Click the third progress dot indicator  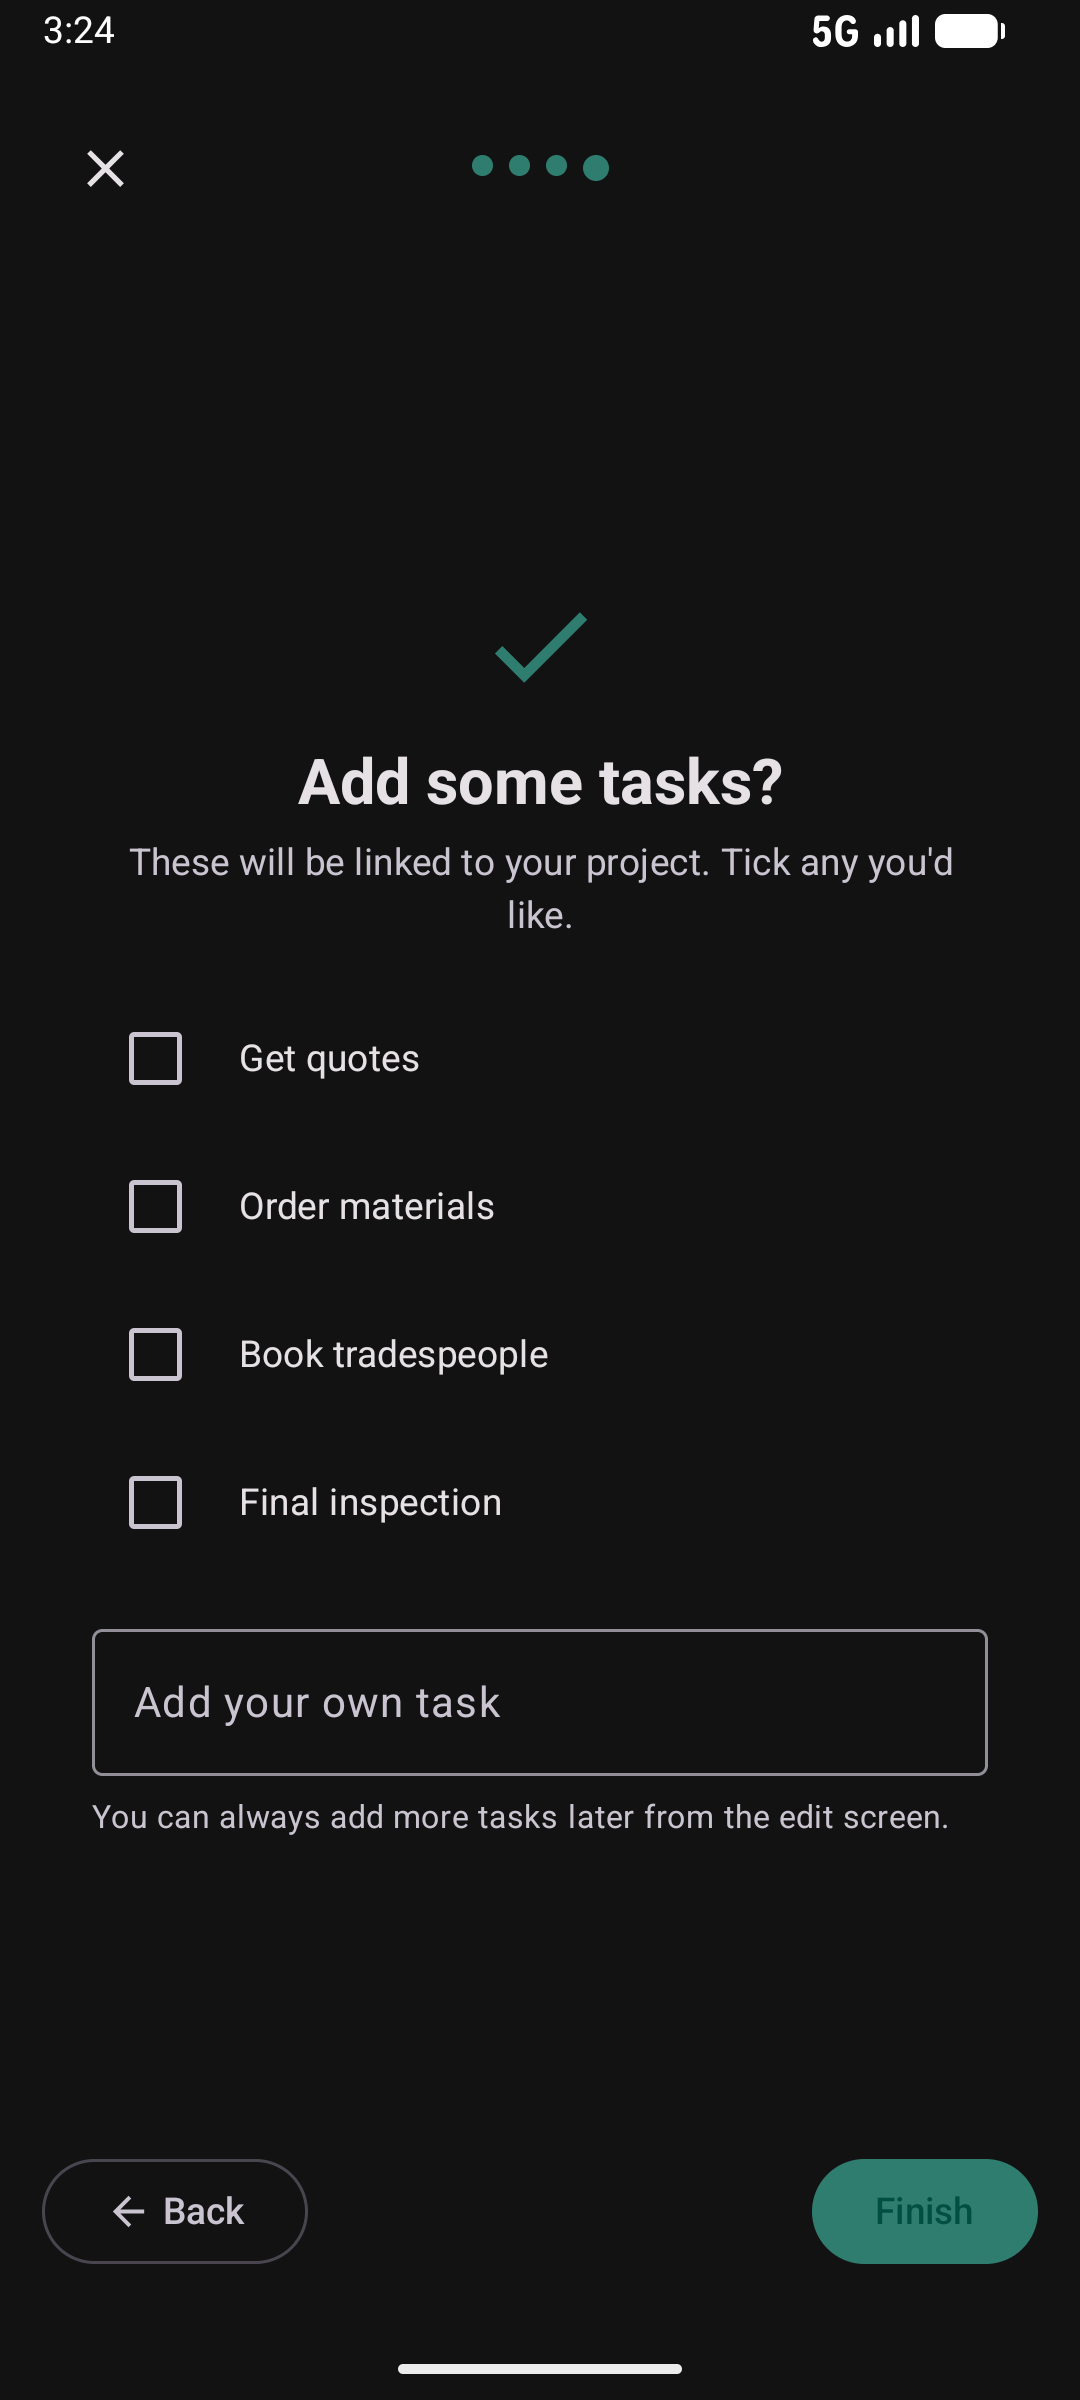click(x=558, y=167)
